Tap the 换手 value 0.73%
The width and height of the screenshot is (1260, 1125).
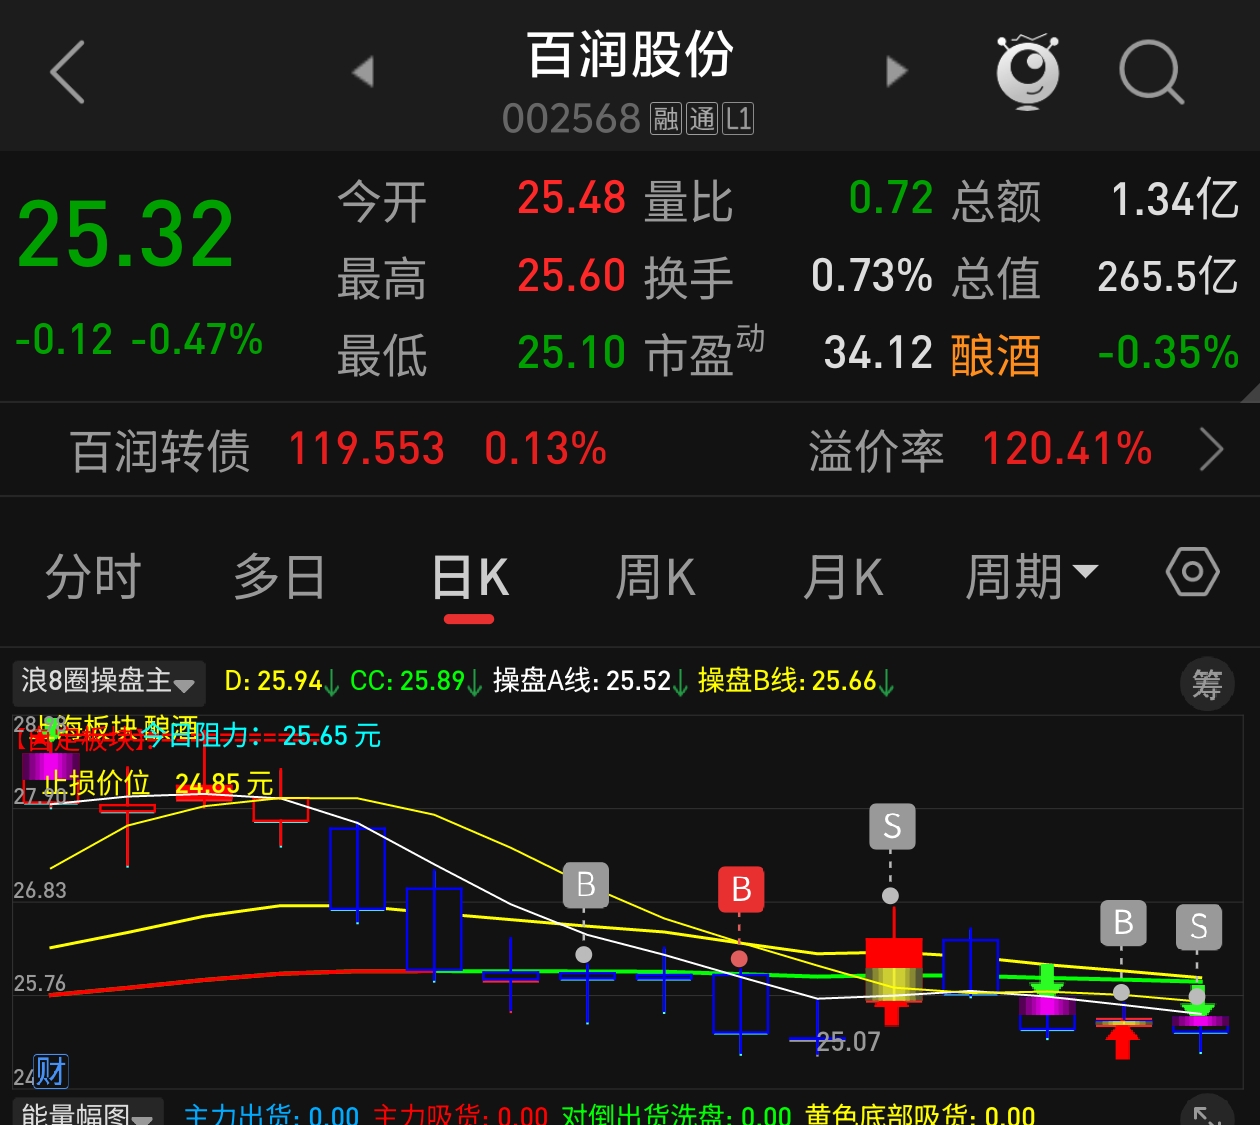pos(872,276)
